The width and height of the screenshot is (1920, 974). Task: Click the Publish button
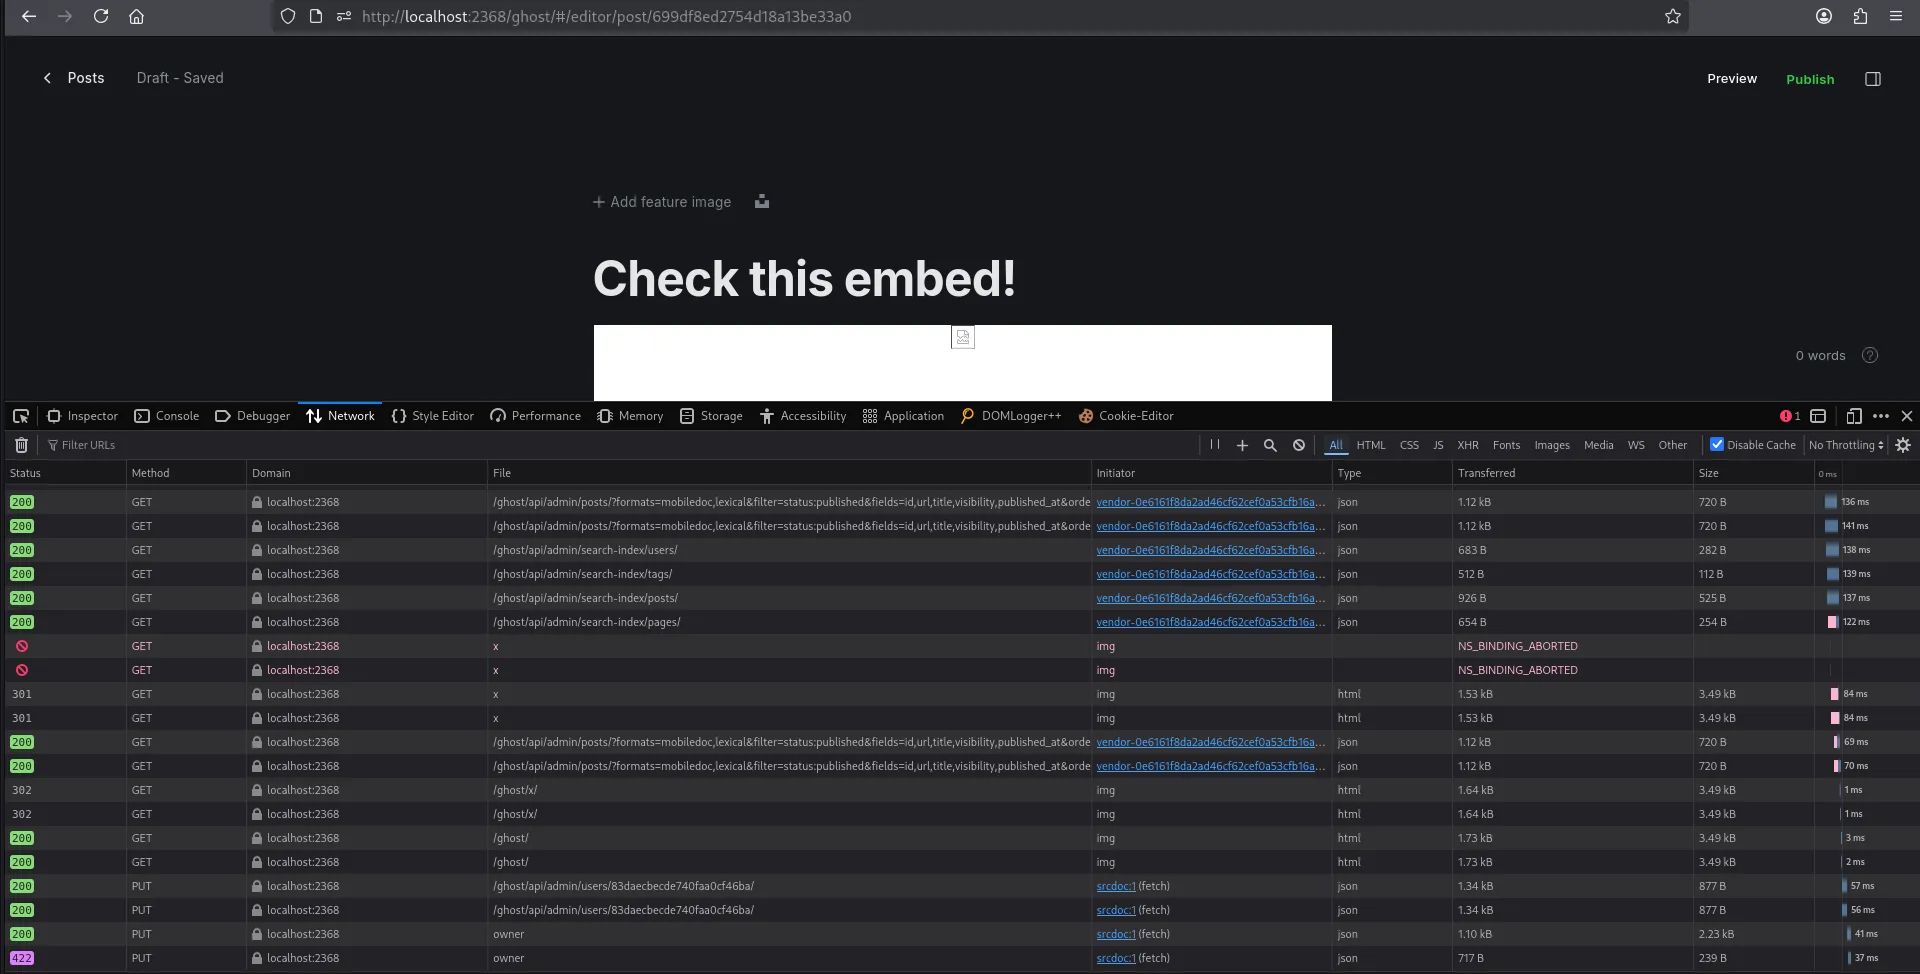point(1810,79)
